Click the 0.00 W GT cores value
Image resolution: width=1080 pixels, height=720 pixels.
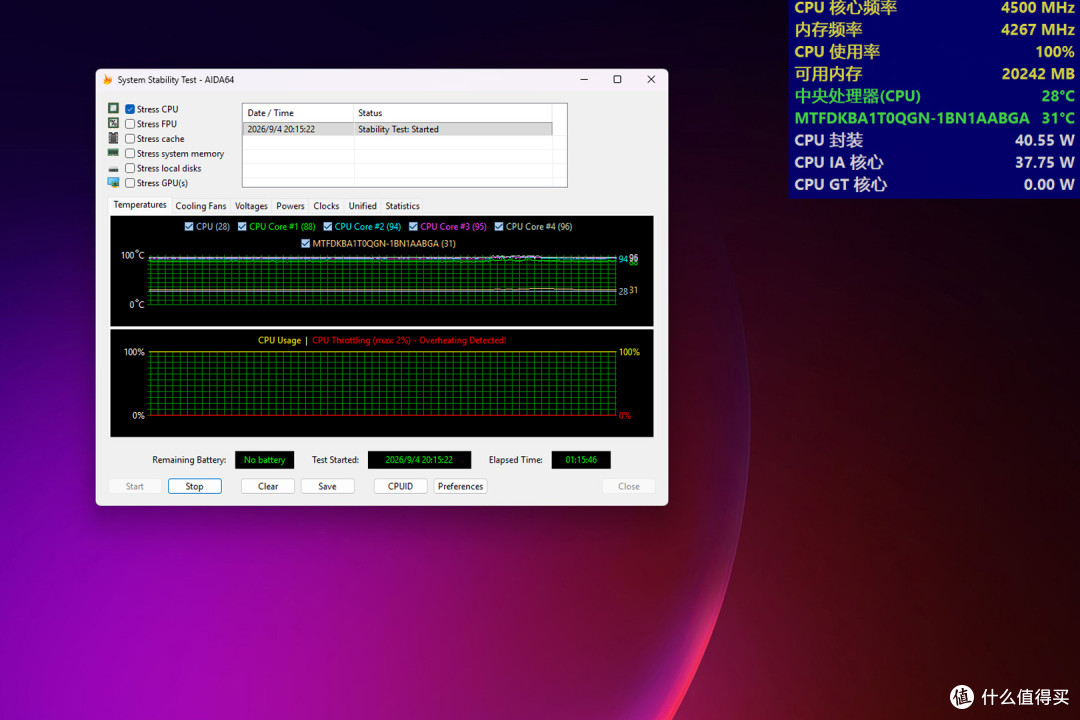pyautogui.click(x=1049, y=184)
